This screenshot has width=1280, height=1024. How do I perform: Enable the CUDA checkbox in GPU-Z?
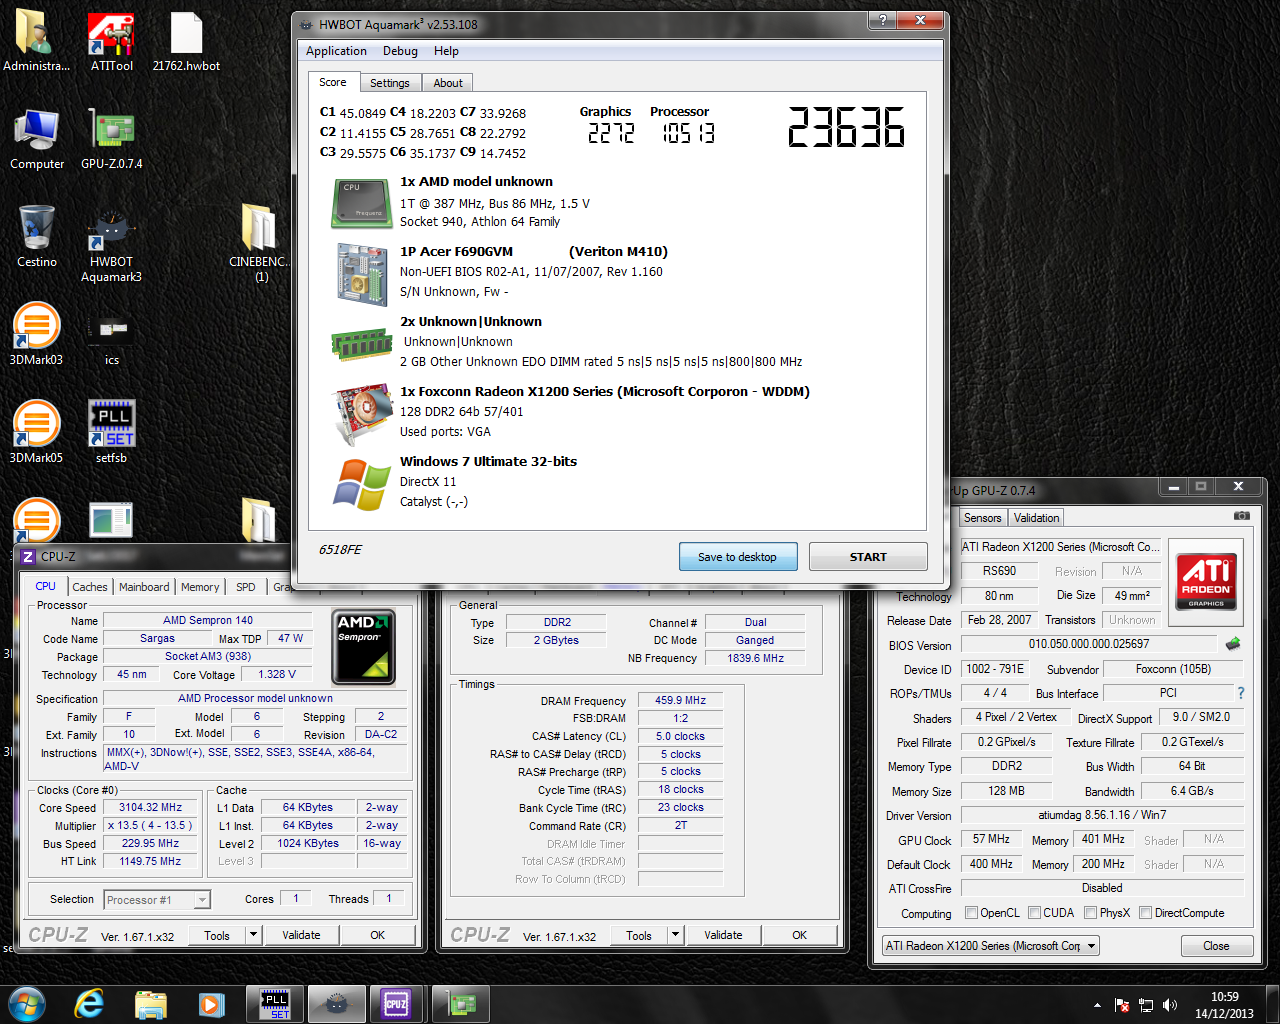coord(1033,913)
